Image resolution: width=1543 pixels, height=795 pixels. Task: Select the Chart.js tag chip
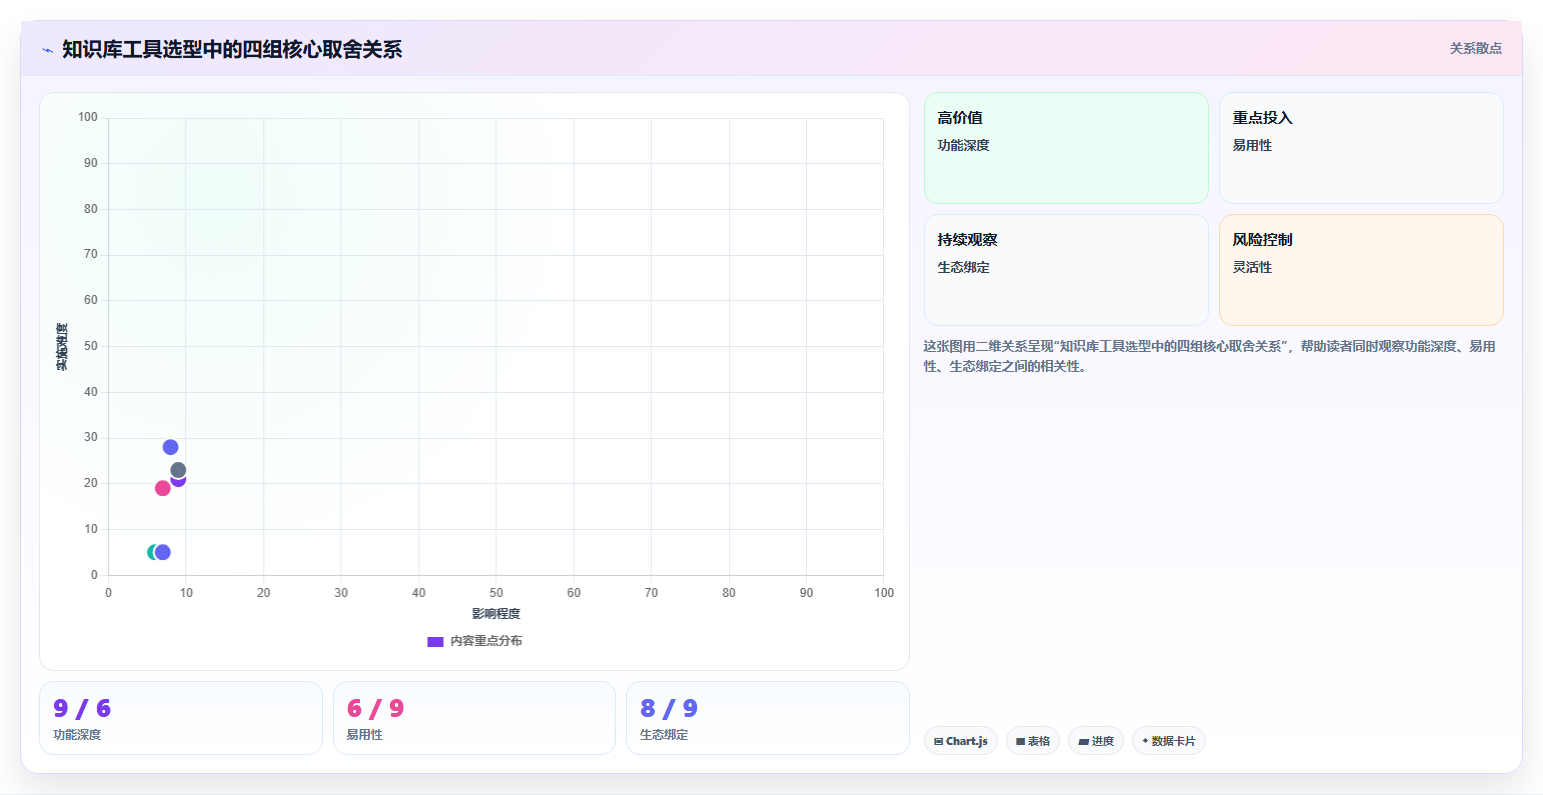tap(960, 741)
